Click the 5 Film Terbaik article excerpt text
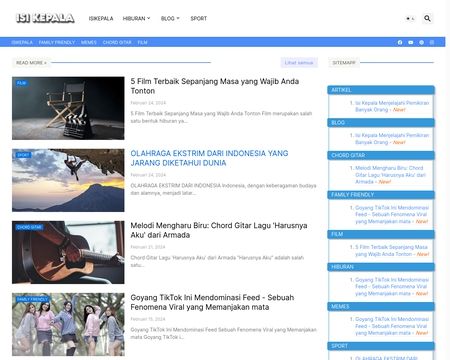This screenshot has width=450, height=360. (x=221, y=117)
